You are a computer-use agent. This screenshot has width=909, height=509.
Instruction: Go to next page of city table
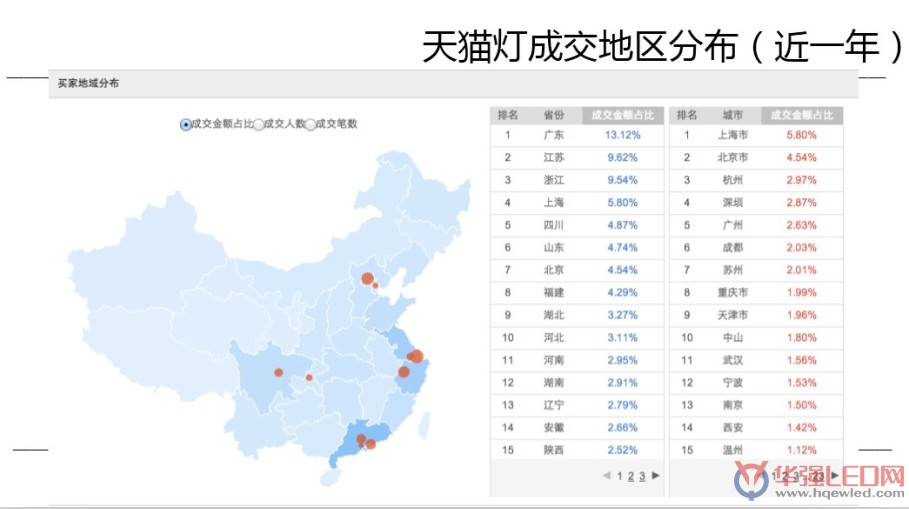tap(835, 475)
